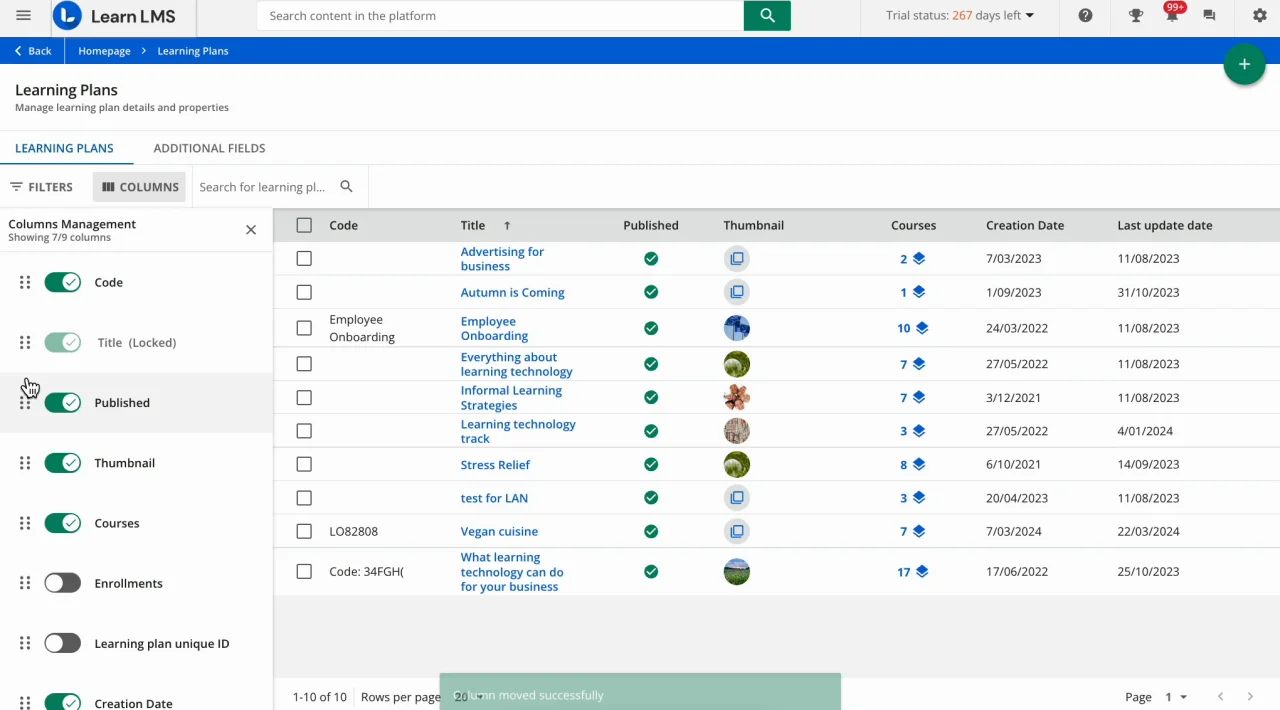Switch to the ADDITIONAL FIELDS tab
The width and height of the screenshot is (1280, 710).
point(209,148)
